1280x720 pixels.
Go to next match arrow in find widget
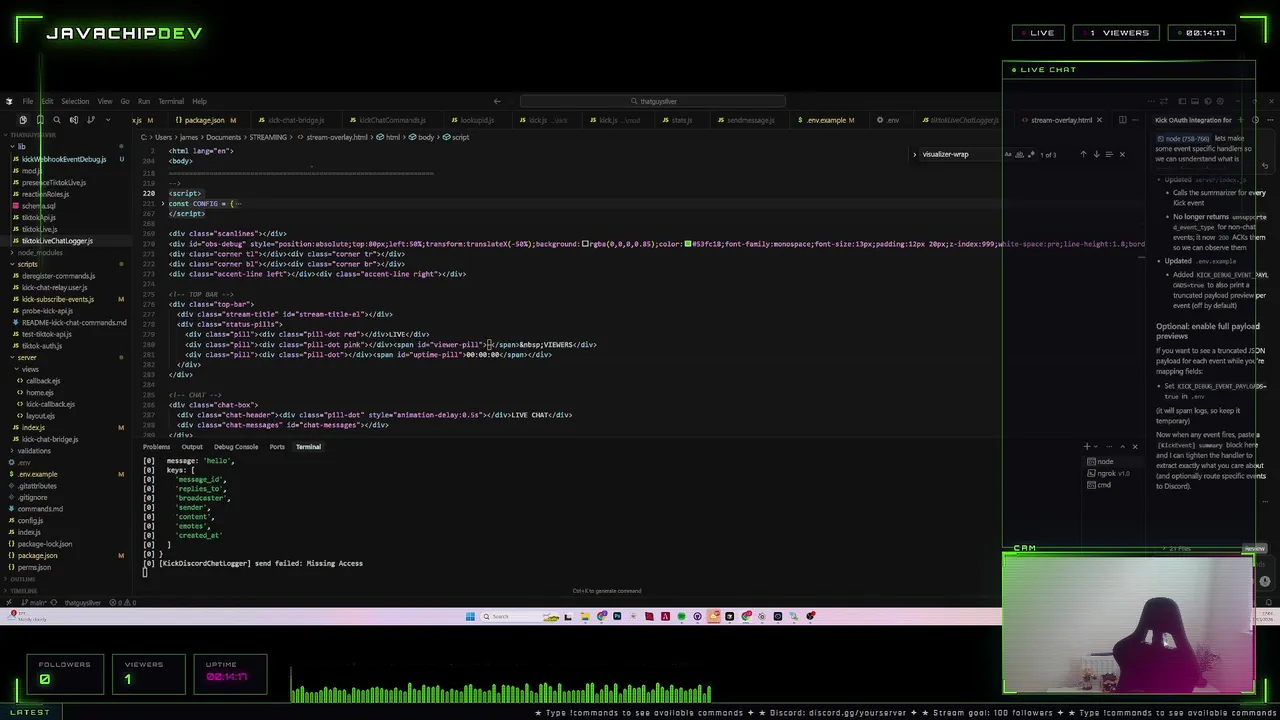point(1096,154)
